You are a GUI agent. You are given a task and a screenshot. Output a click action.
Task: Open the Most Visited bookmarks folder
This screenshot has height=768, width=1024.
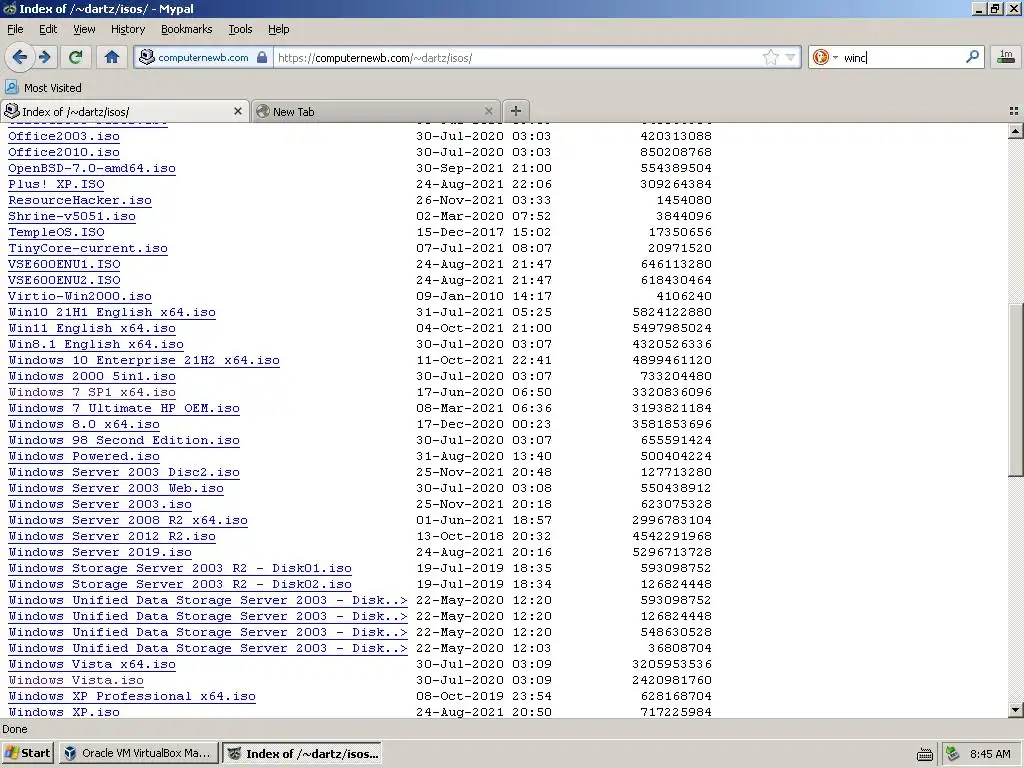point(43,88)
